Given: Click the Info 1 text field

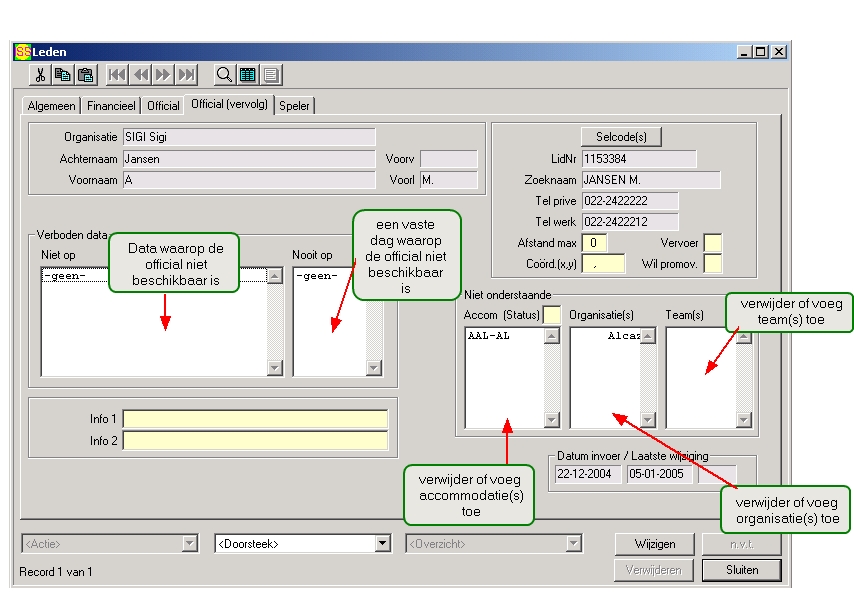Looking at the screenshot, I should pyautogui.click(x=255, y=419).
